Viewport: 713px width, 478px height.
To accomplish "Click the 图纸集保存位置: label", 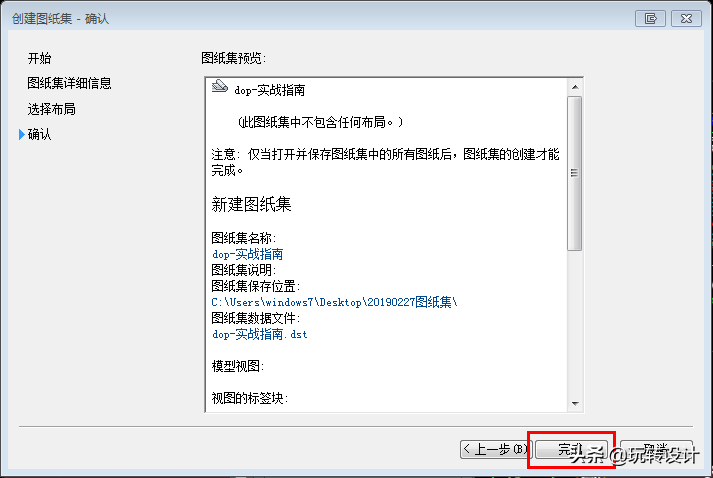I will coord(256,286).
